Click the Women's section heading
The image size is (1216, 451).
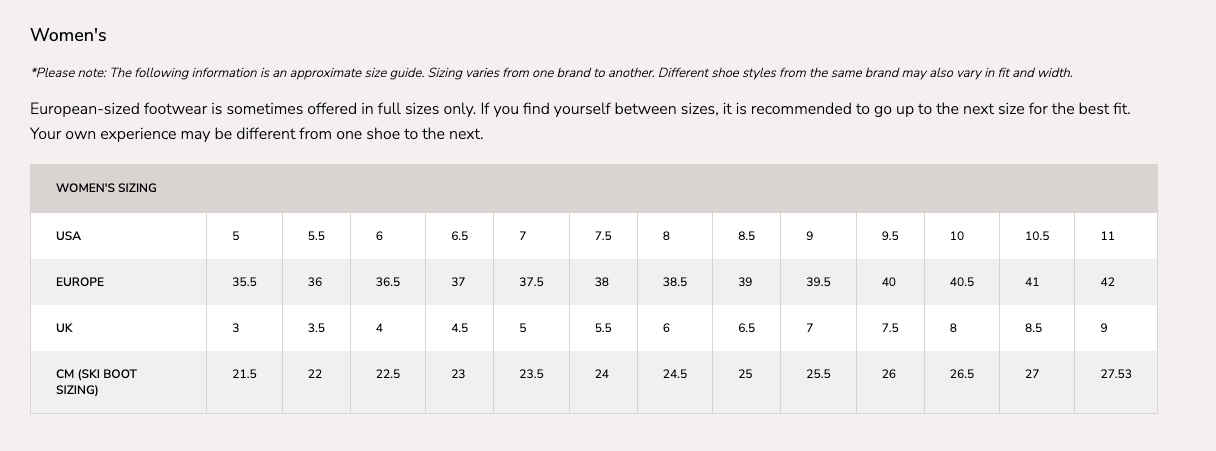pyautogui.click(x=68, y=35)
